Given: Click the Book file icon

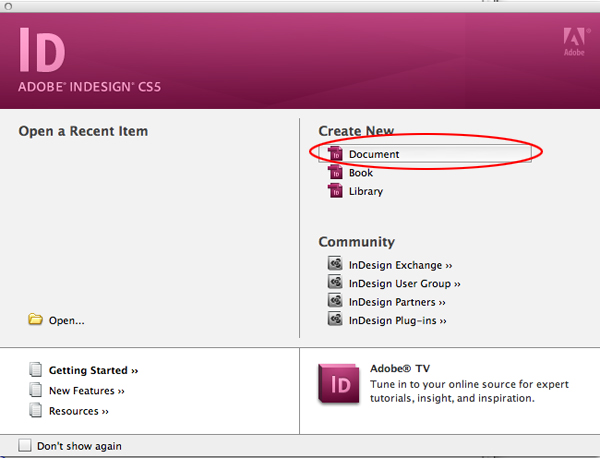Looking at the screenshot, I should [335, 172].
